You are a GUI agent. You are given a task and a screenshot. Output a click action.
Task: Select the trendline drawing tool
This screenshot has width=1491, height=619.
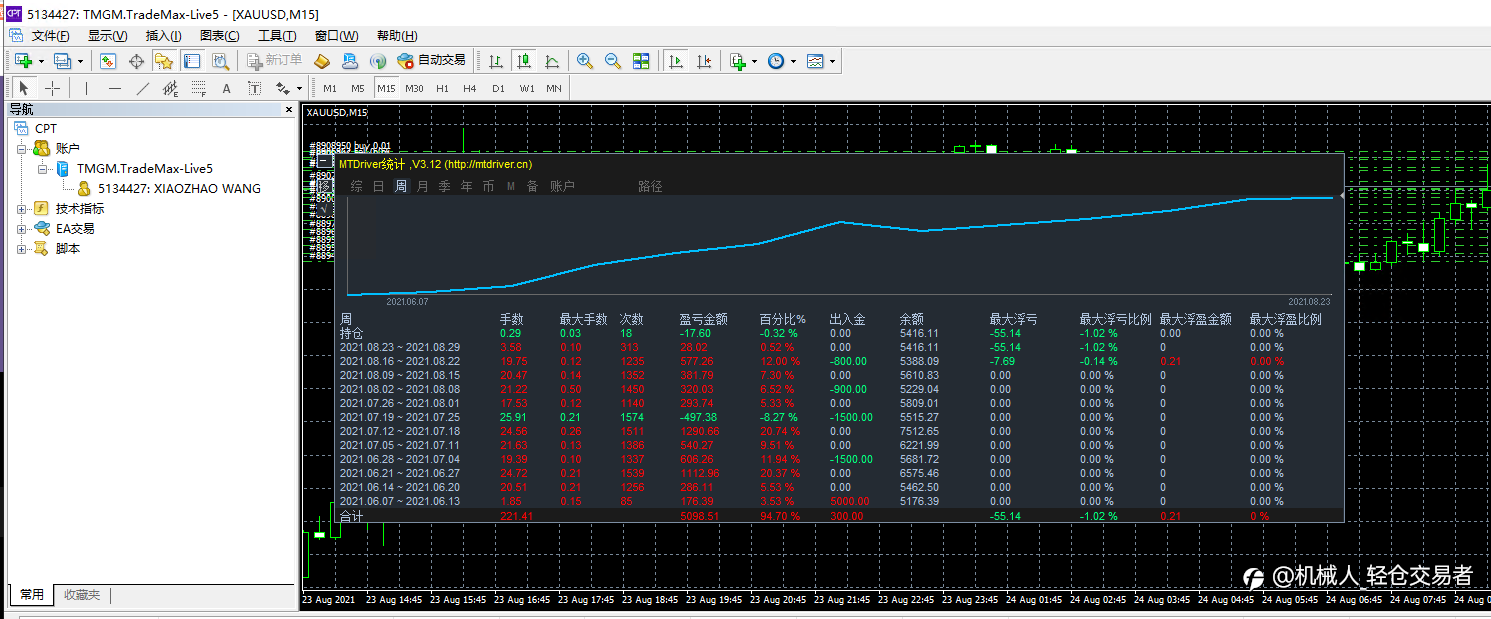click(x=142, y=88)
